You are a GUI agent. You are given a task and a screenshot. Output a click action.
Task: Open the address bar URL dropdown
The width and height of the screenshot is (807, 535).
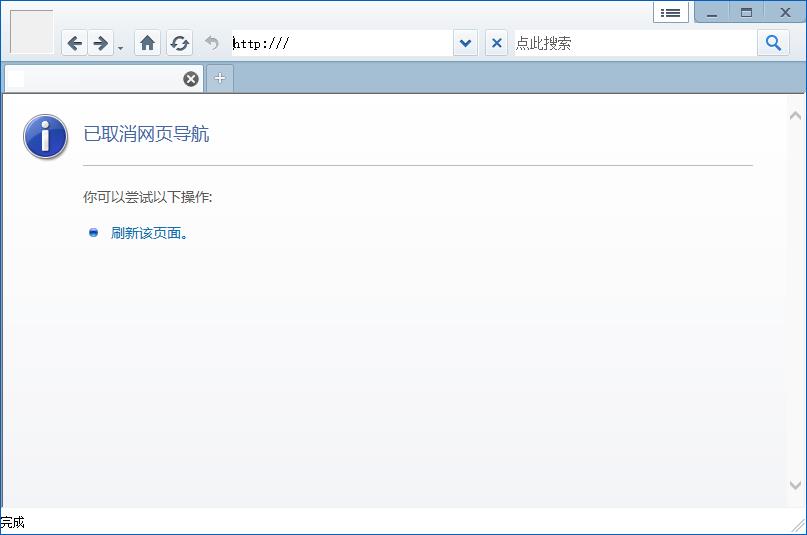465,43
